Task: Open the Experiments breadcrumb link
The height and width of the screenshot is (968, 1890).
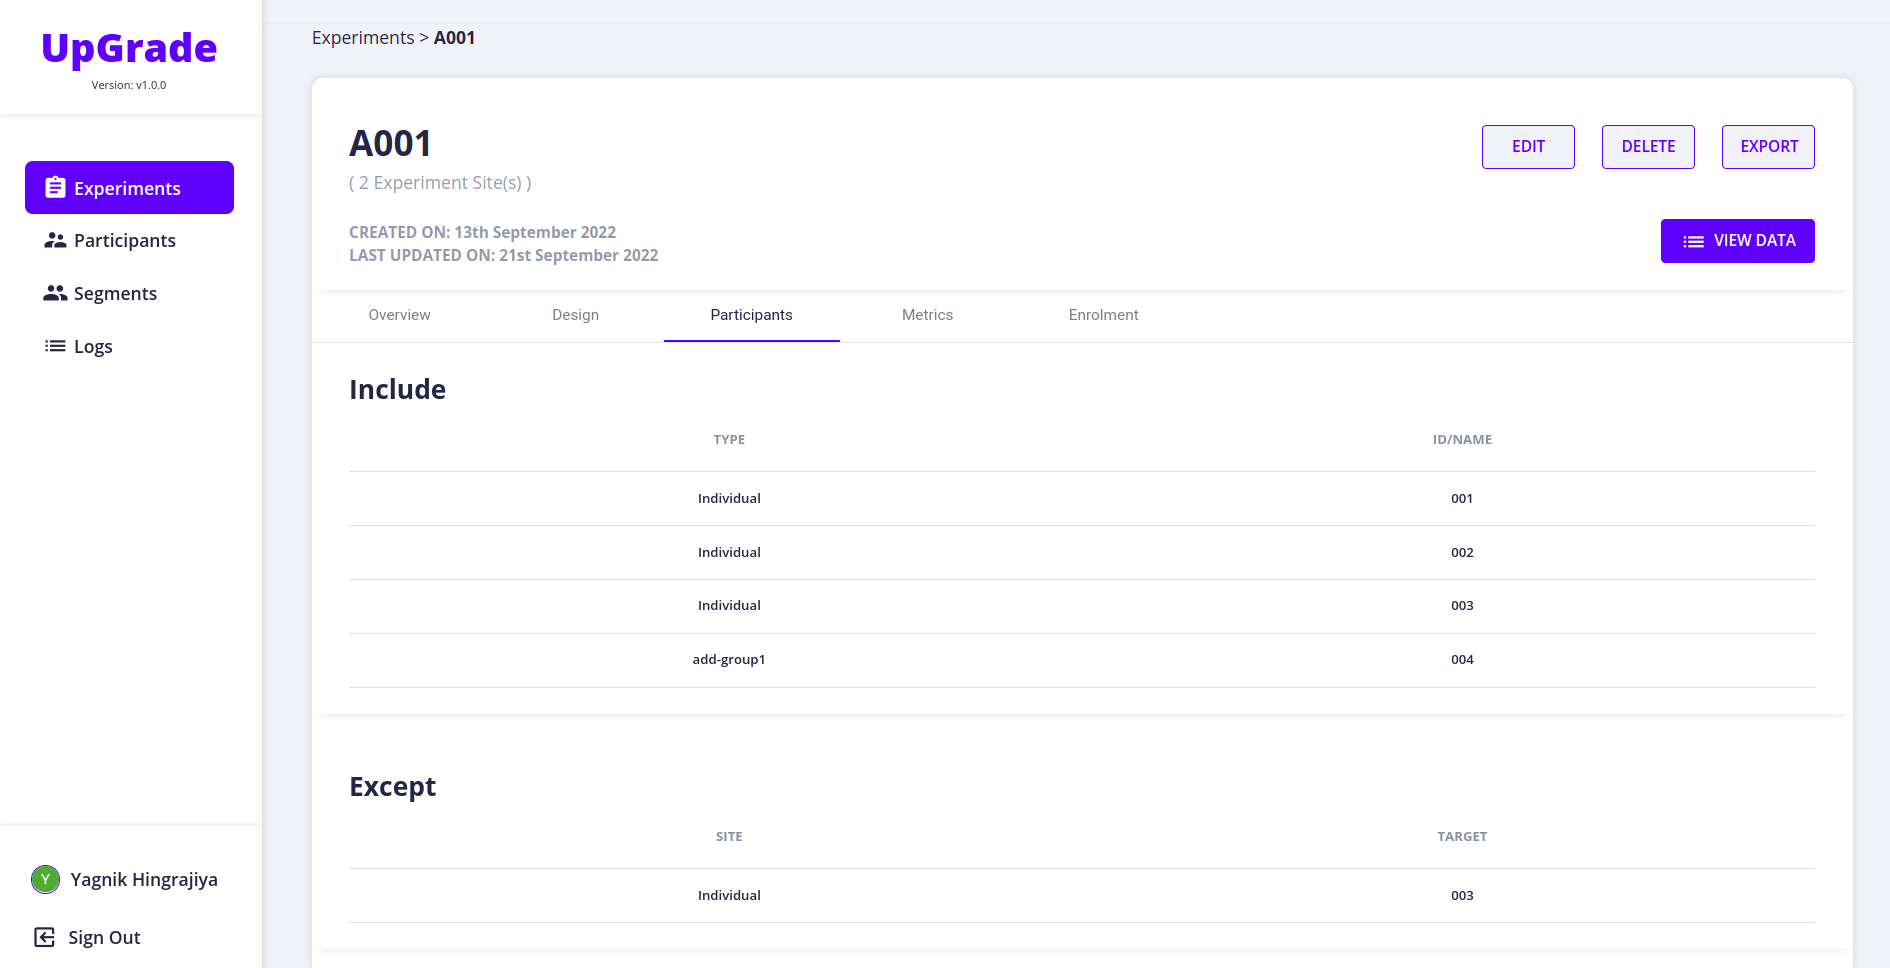Action: [x=362, y=37]
